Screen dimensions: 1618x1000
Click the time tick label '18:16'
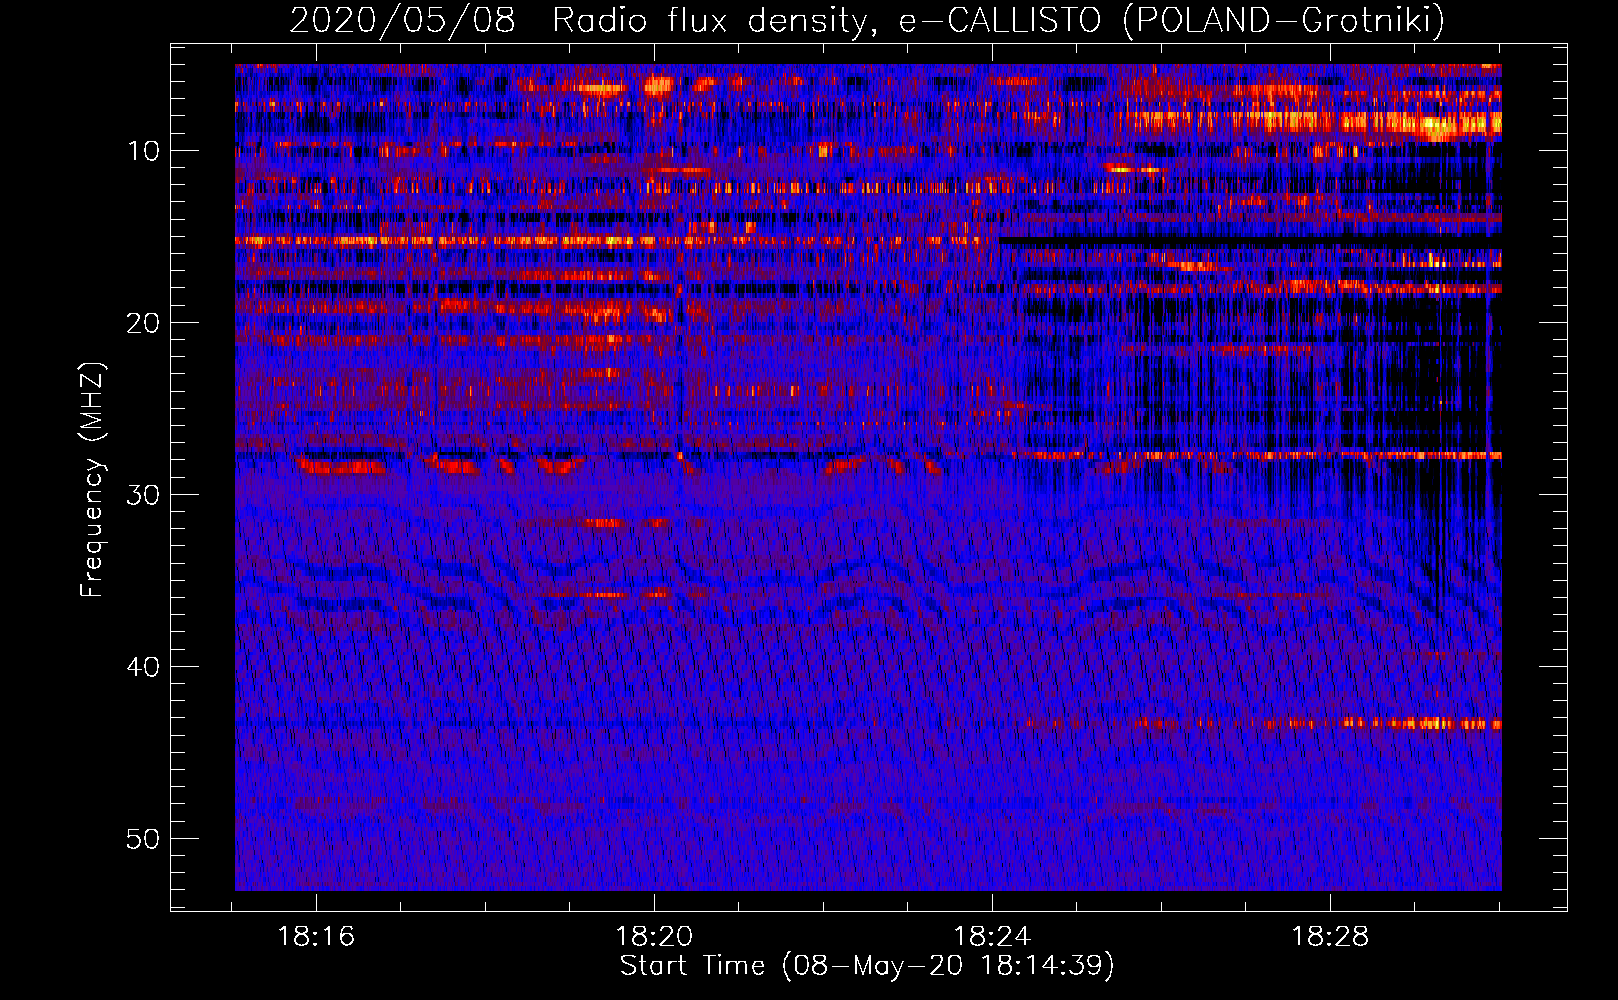316,937
